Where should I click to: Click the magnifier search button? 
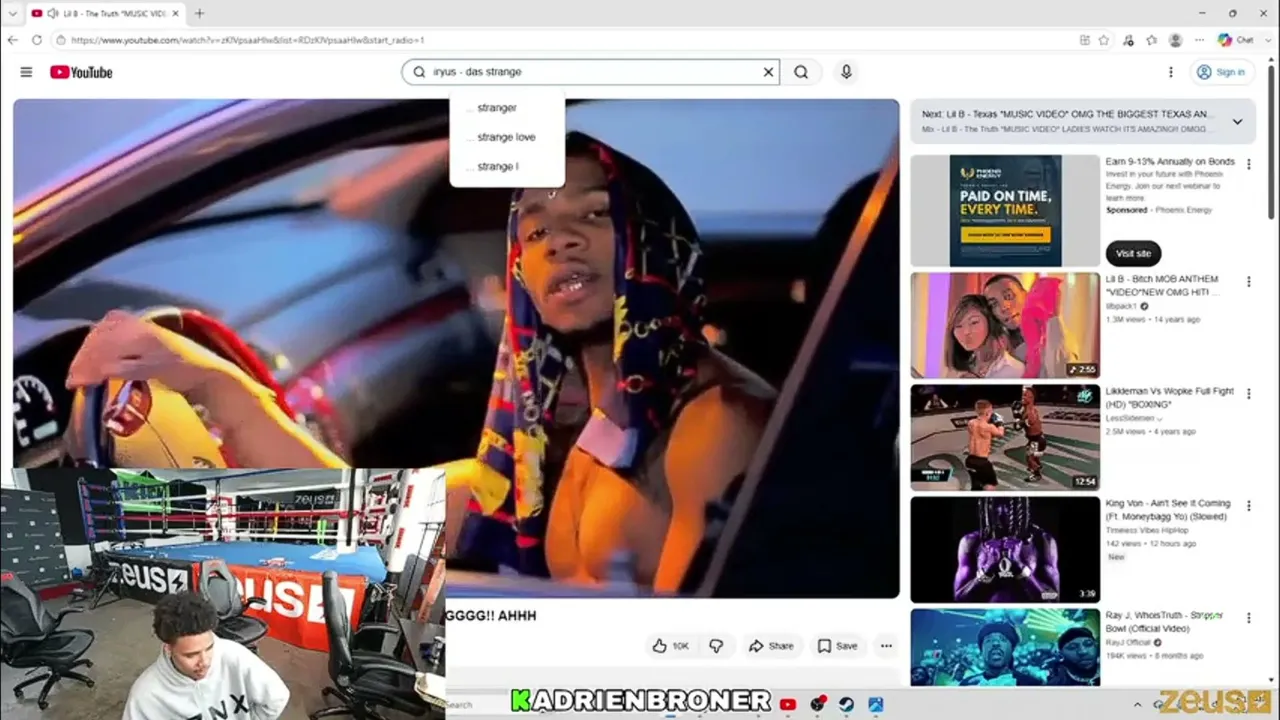[801, 72]
